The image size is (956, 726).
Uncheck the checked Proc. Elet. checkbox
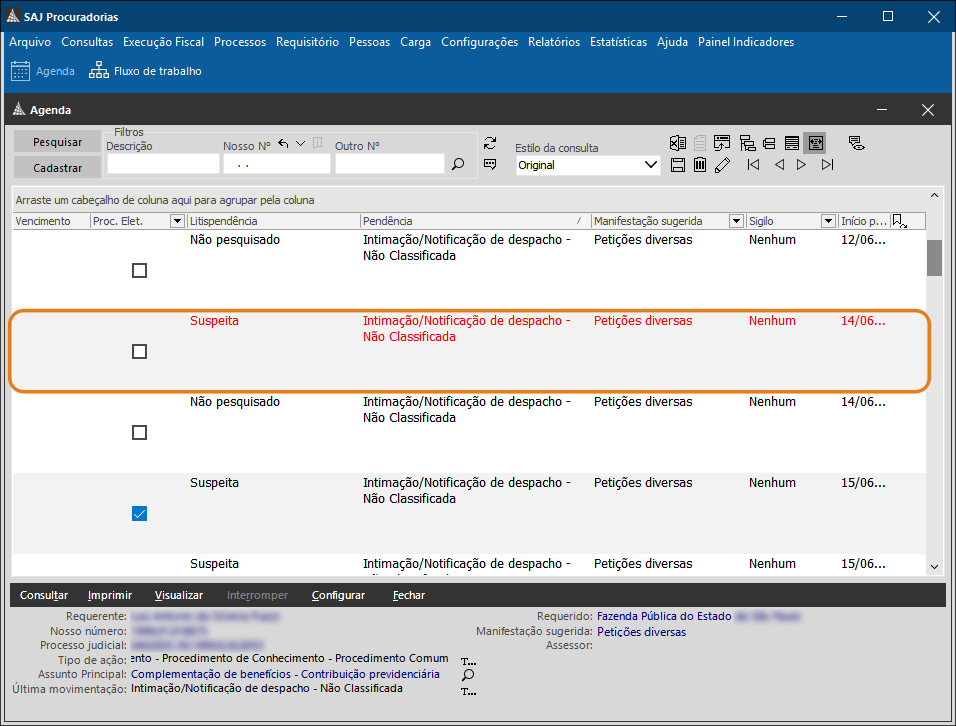point(140,514)
